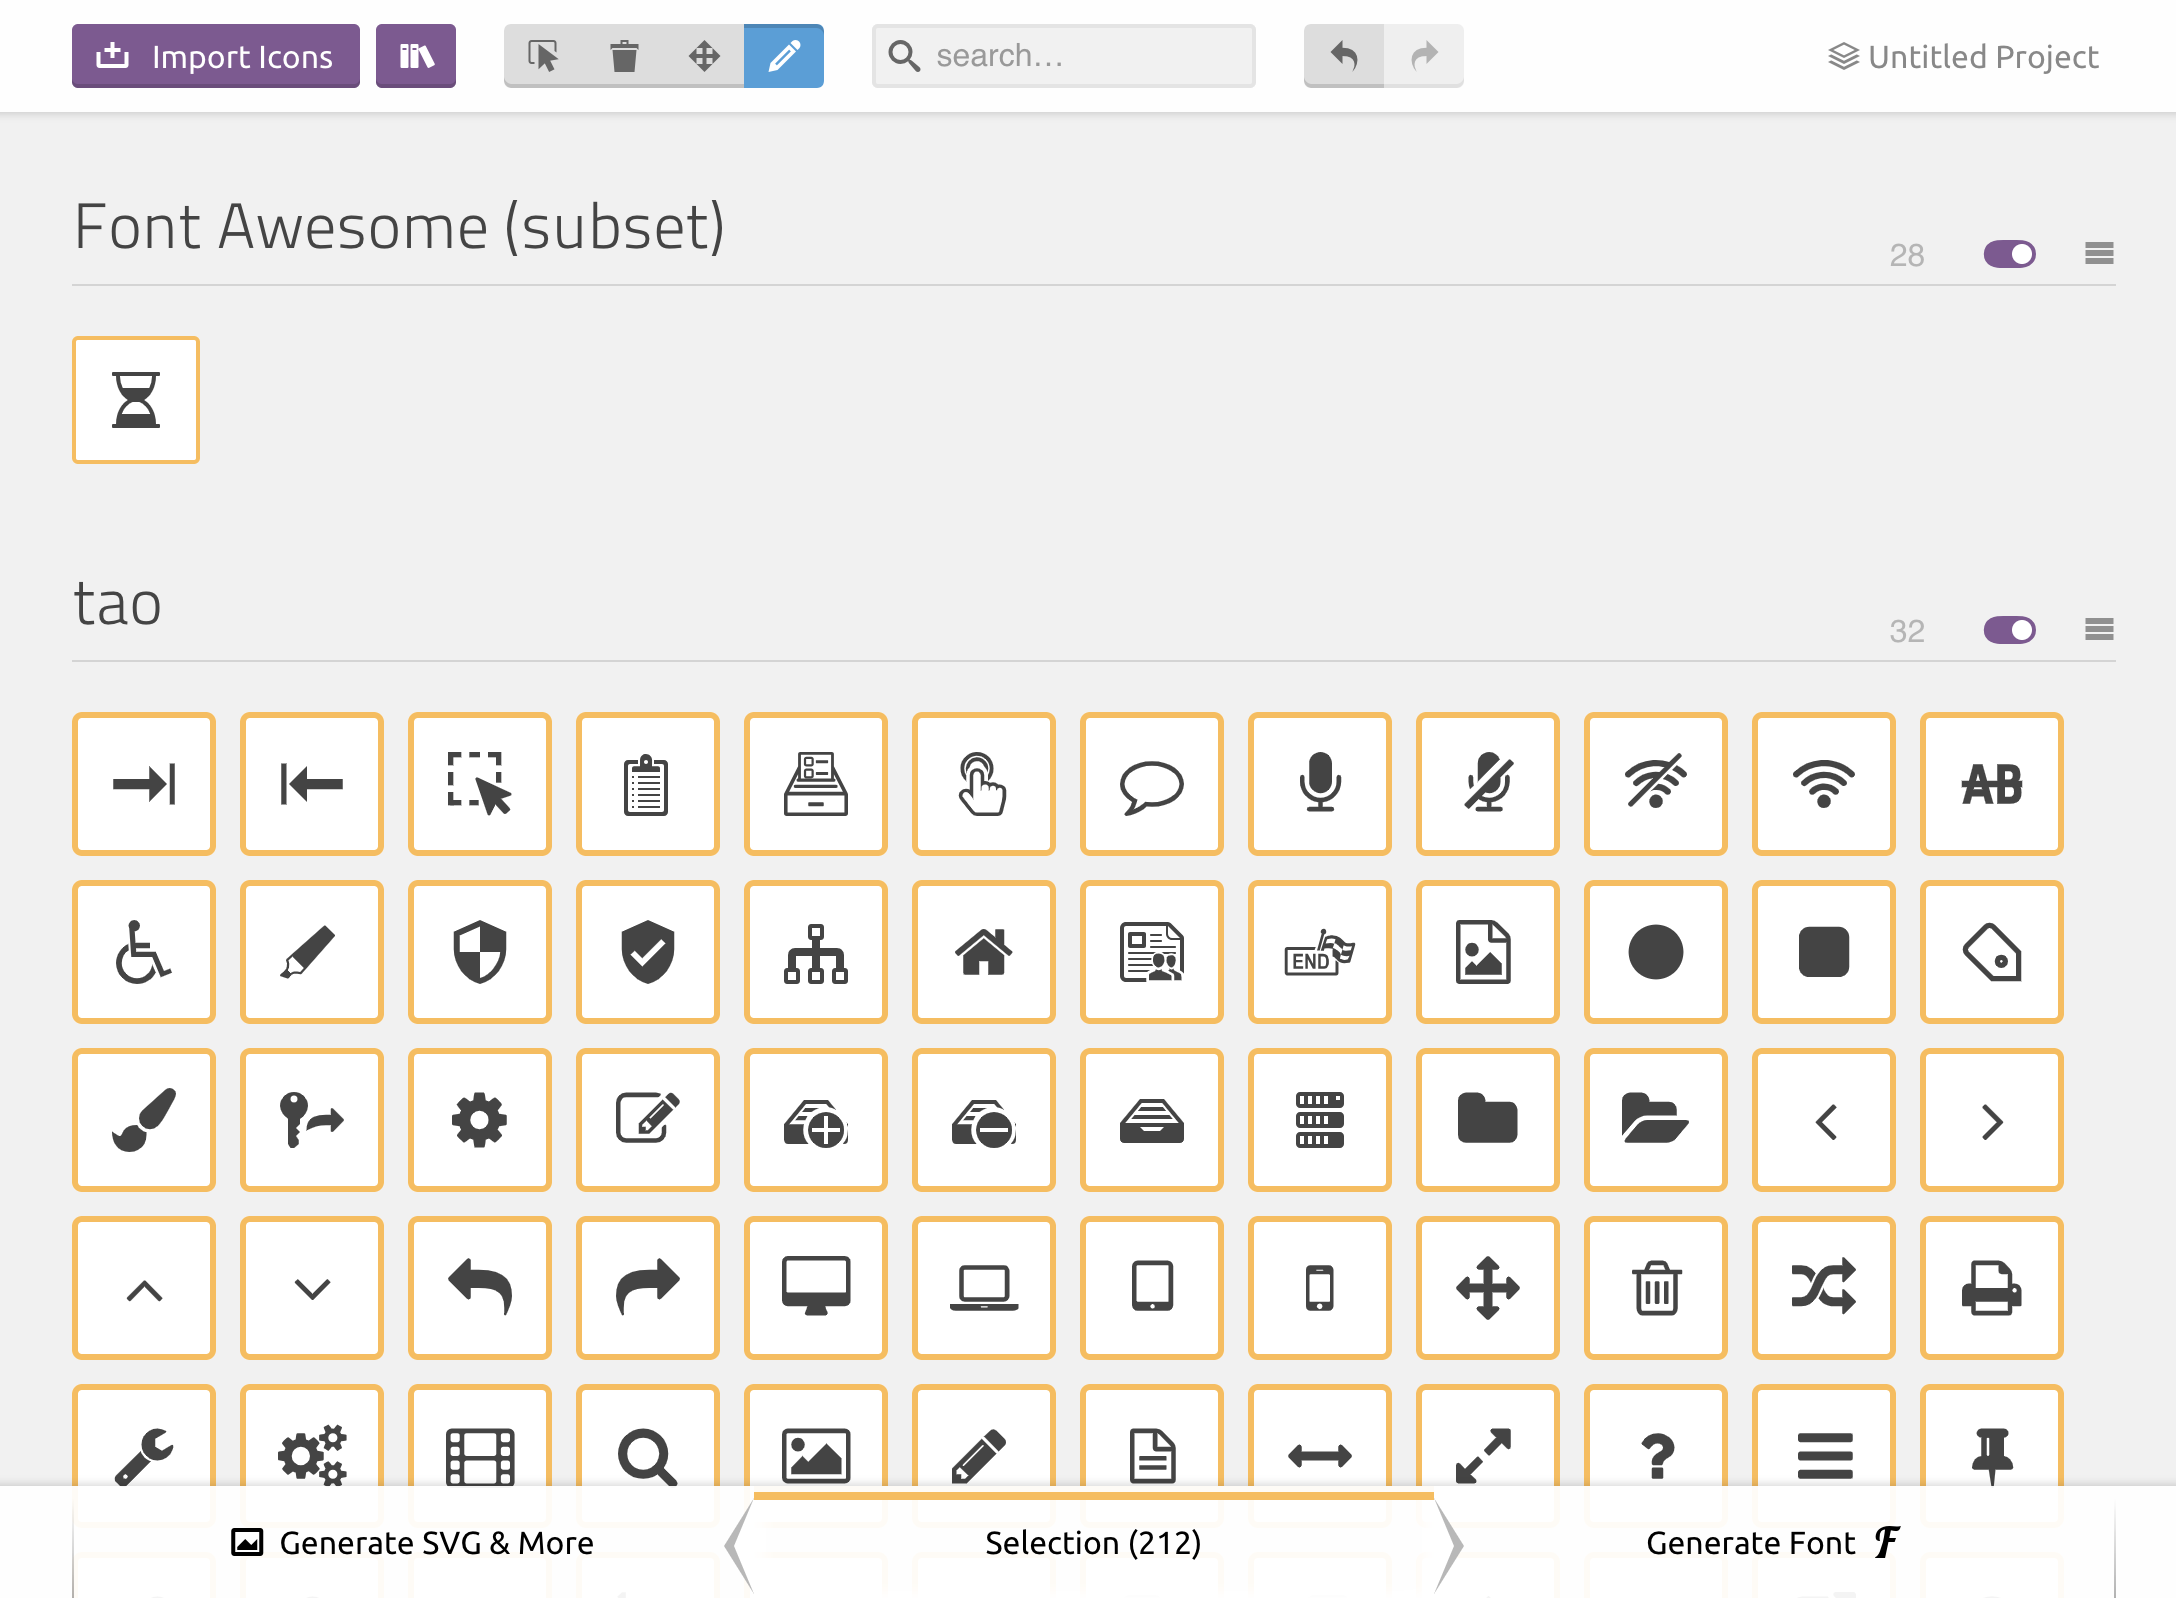Activate the remove icons trash tool

pos(625,56)
